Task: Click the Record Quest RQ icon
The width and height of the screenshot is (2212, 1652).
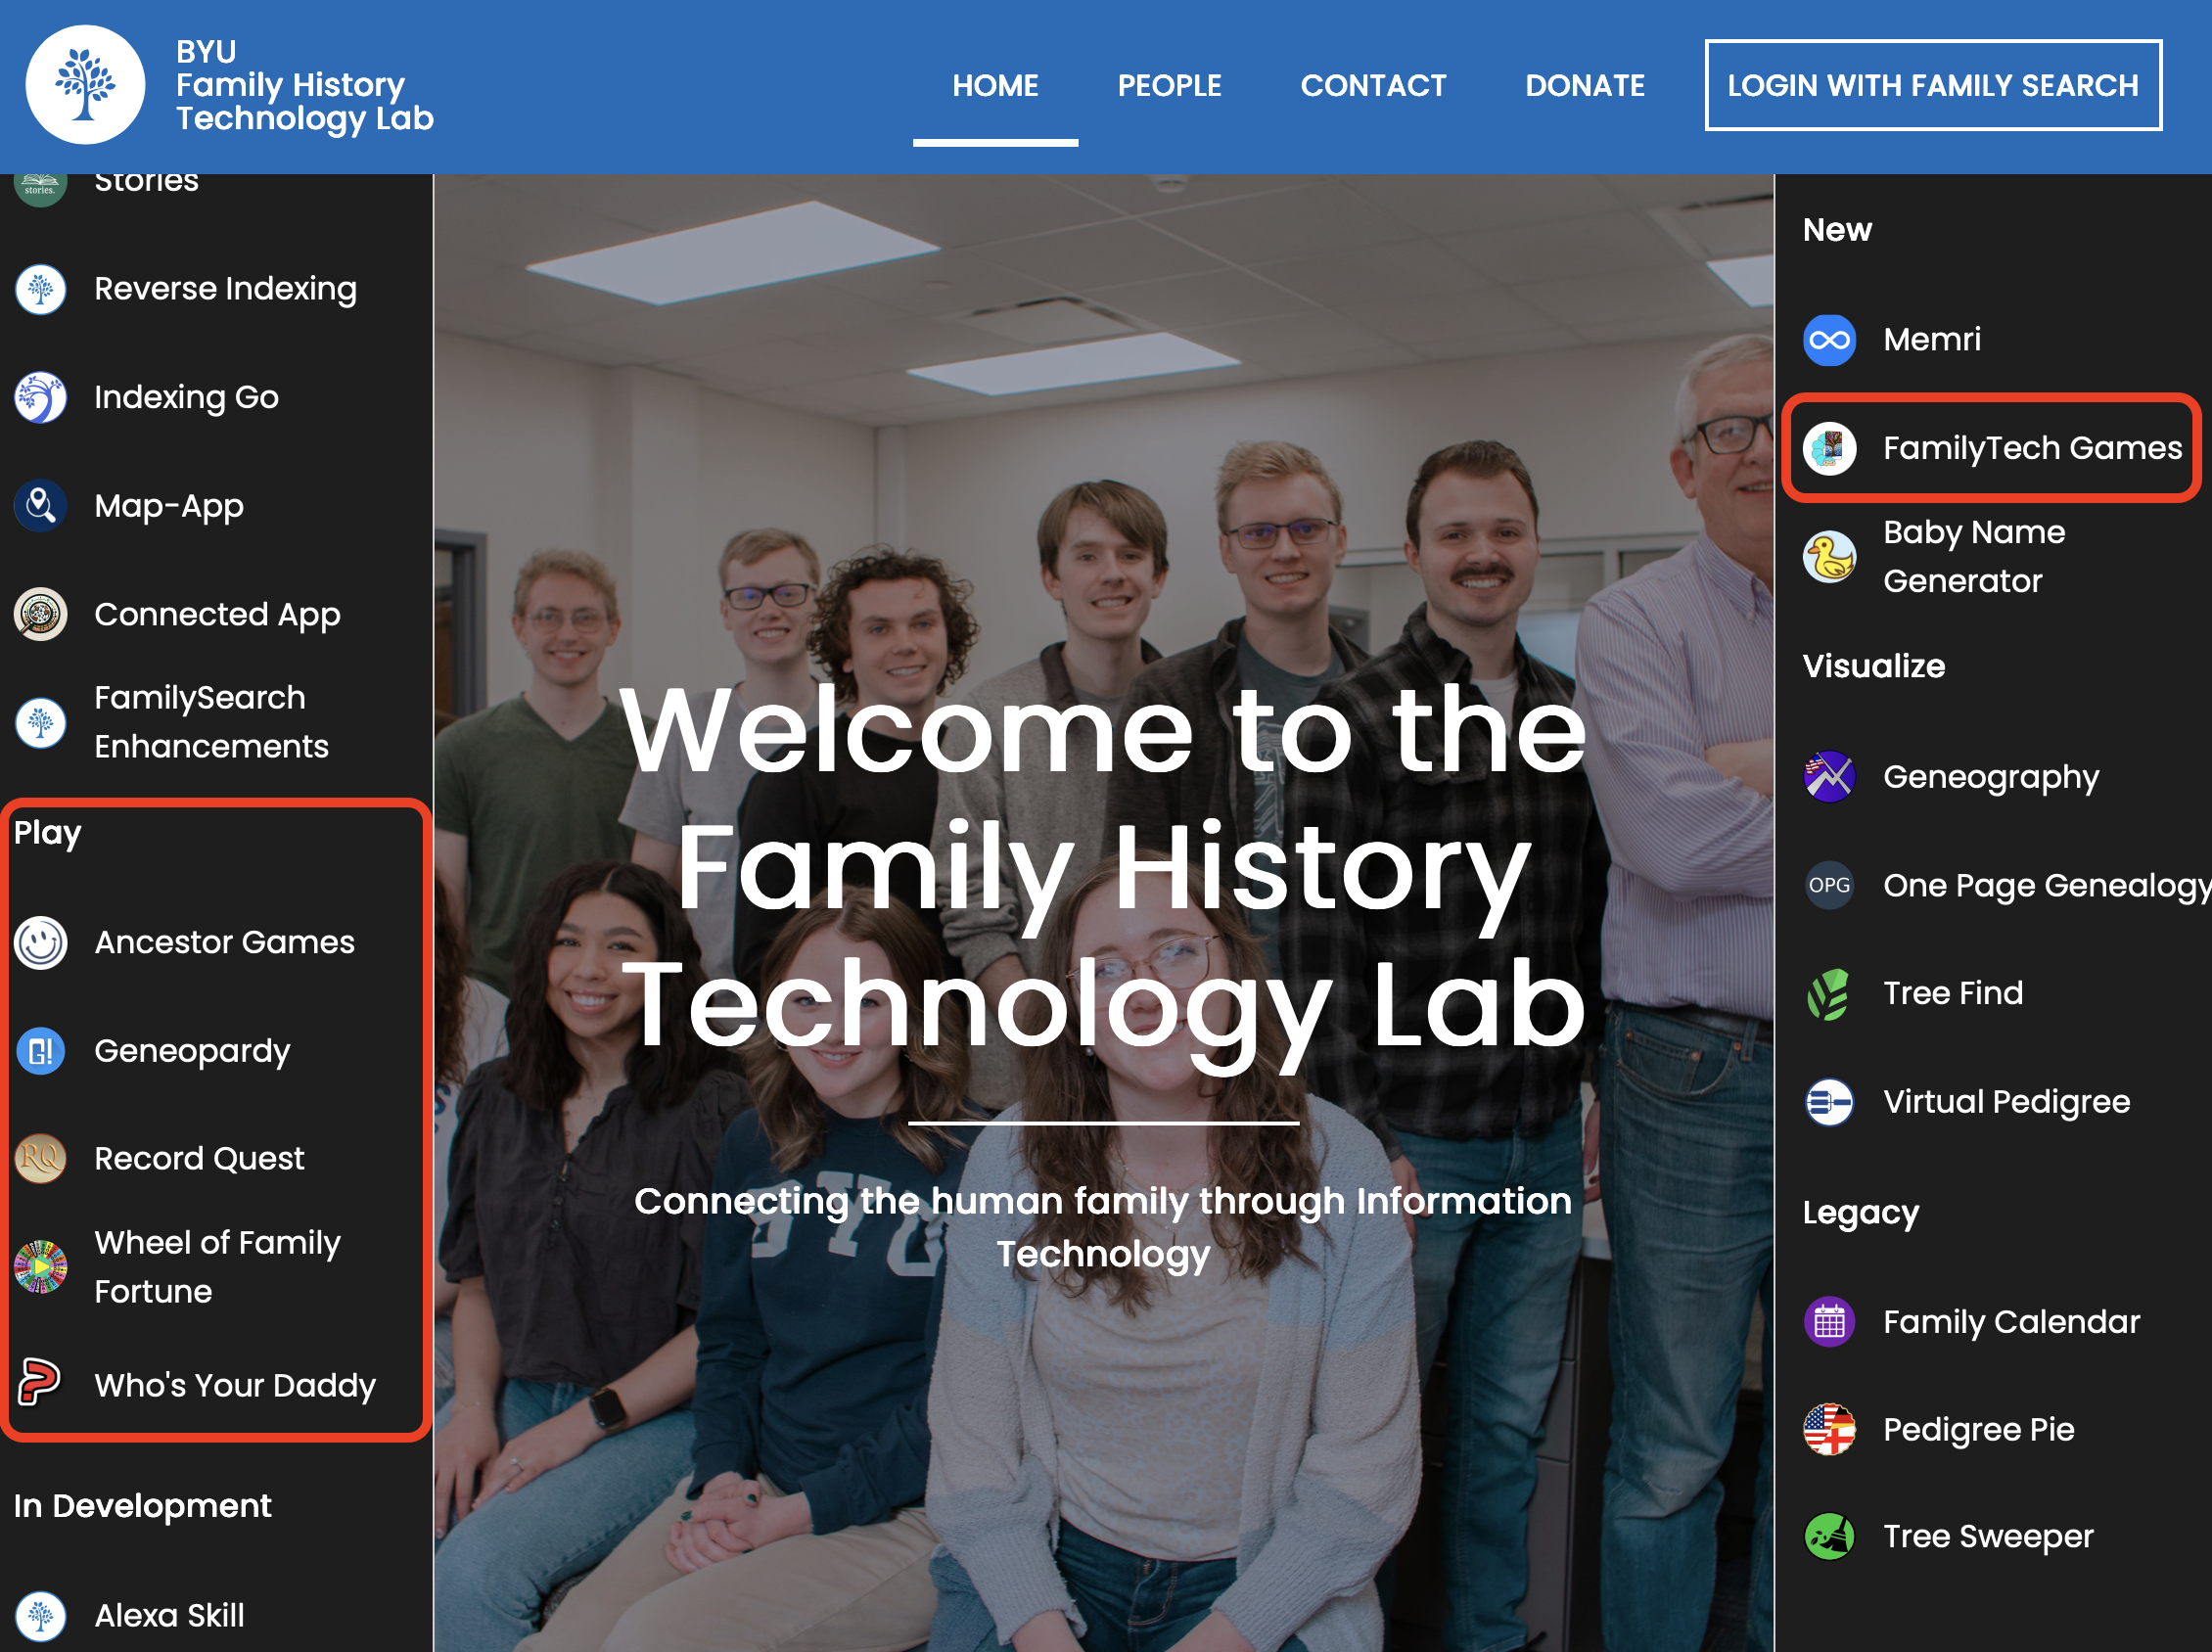Action: click(x=41, y=1159)
